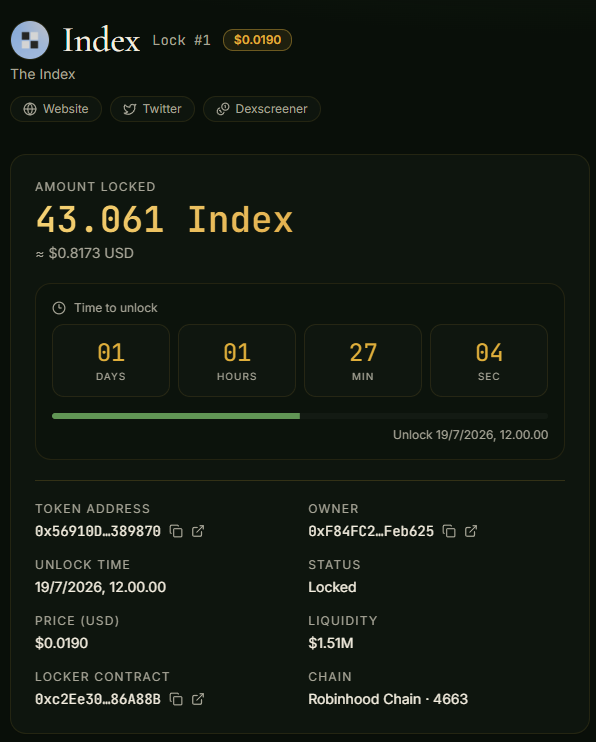Open token address in external explorer

(x=198, y=531)
